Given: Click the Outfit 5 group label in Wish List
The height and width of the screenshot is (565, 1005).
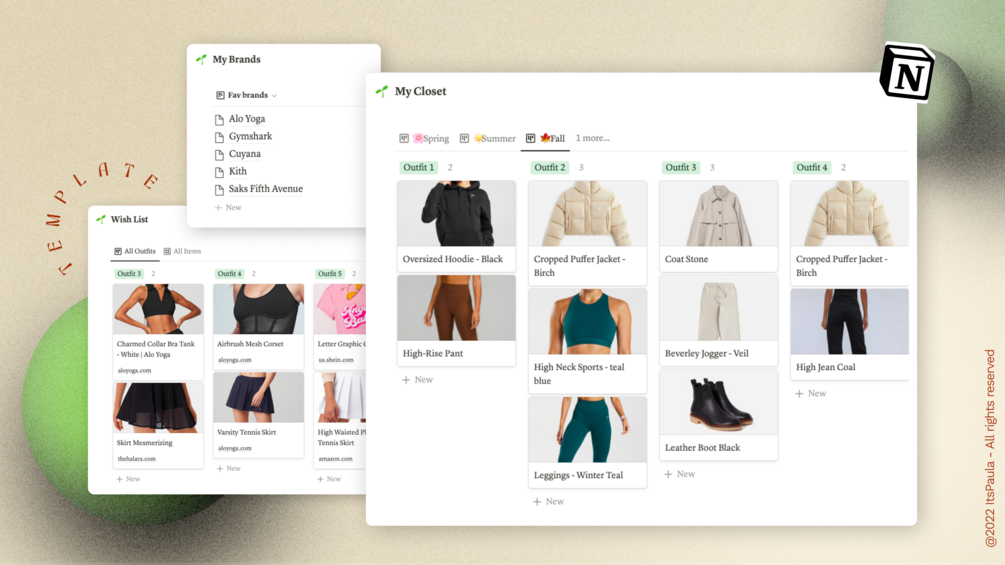Looking at the screenshot, I should (330, 274).
